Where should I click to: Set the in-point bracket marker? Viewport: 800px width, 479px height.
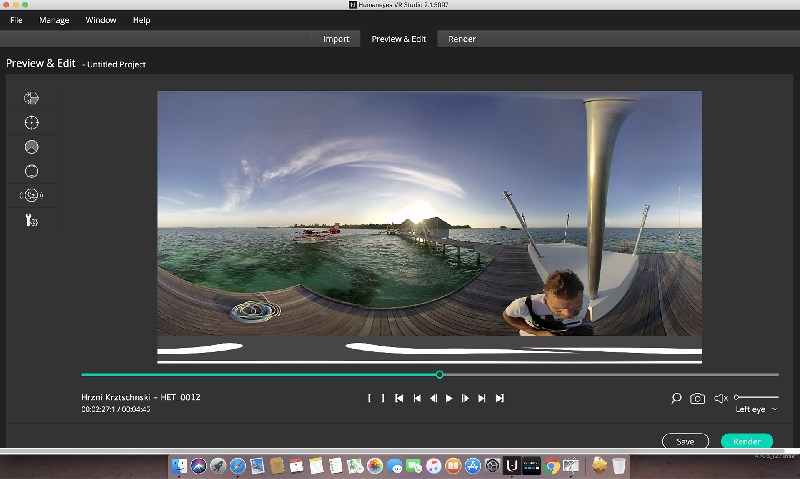[x=369, y=398]
